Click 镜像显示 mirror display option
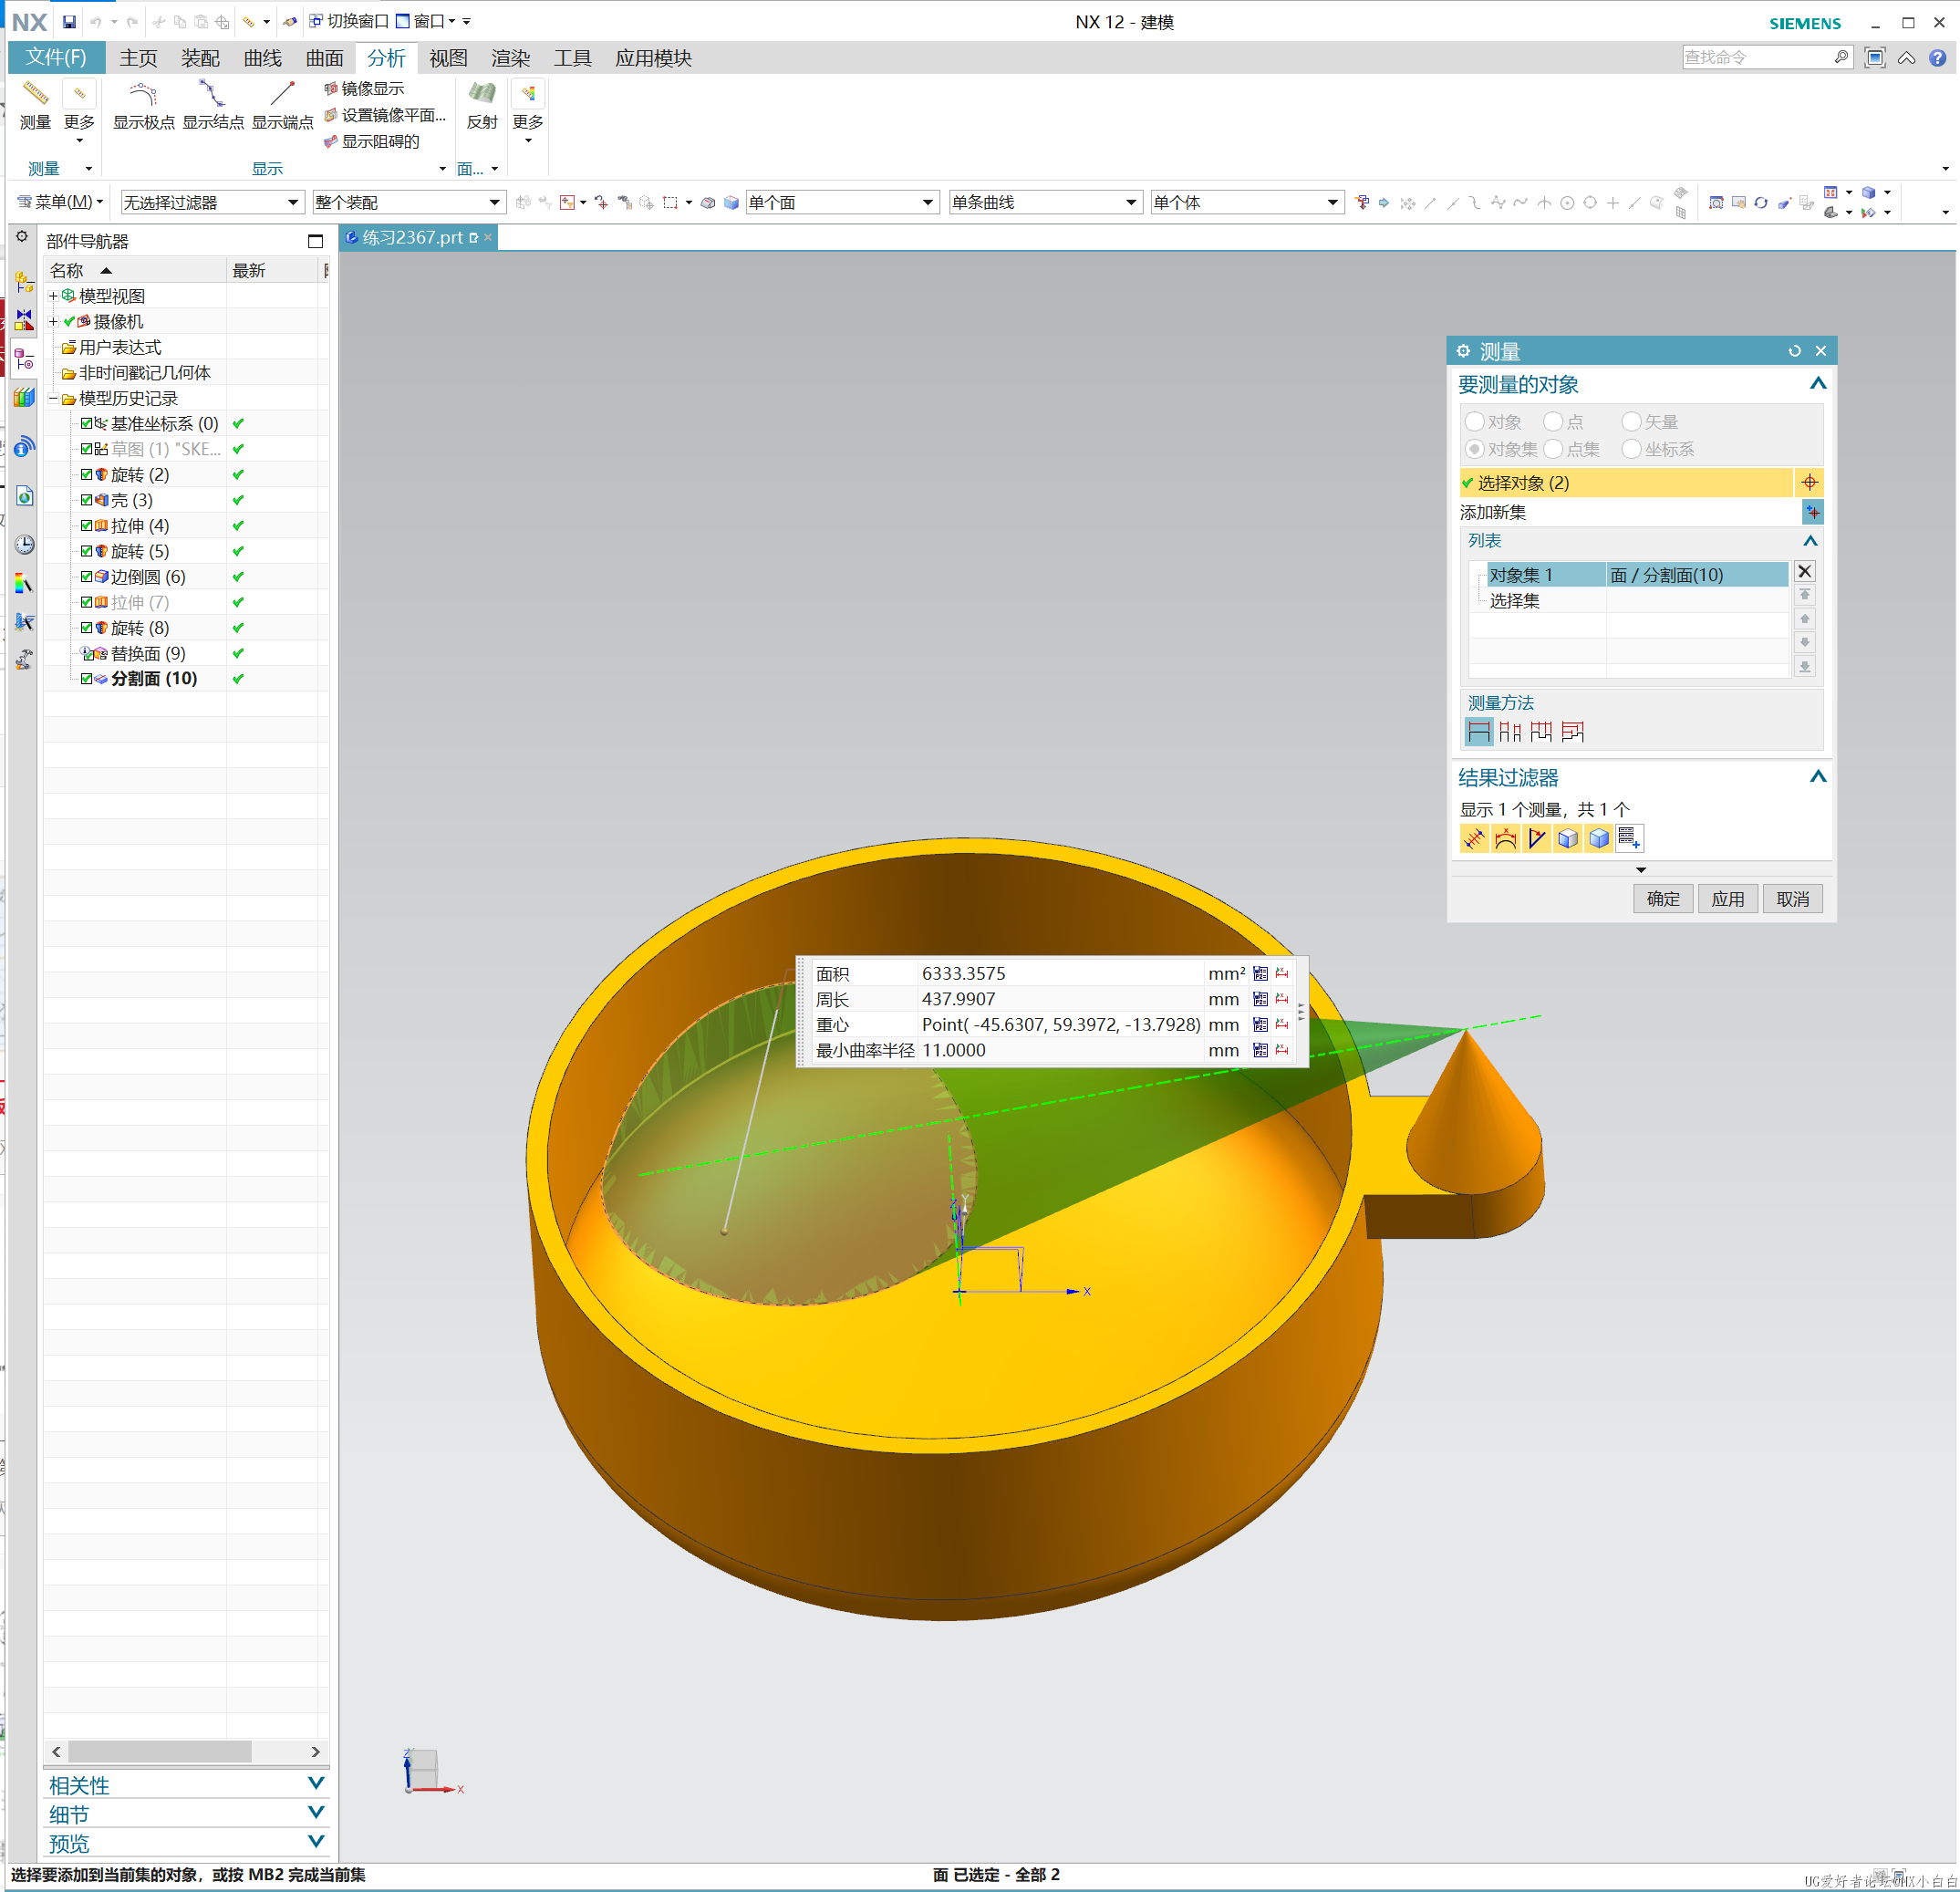The width and height of the screenshot is (1960, 1892). (x=364, y=89)
